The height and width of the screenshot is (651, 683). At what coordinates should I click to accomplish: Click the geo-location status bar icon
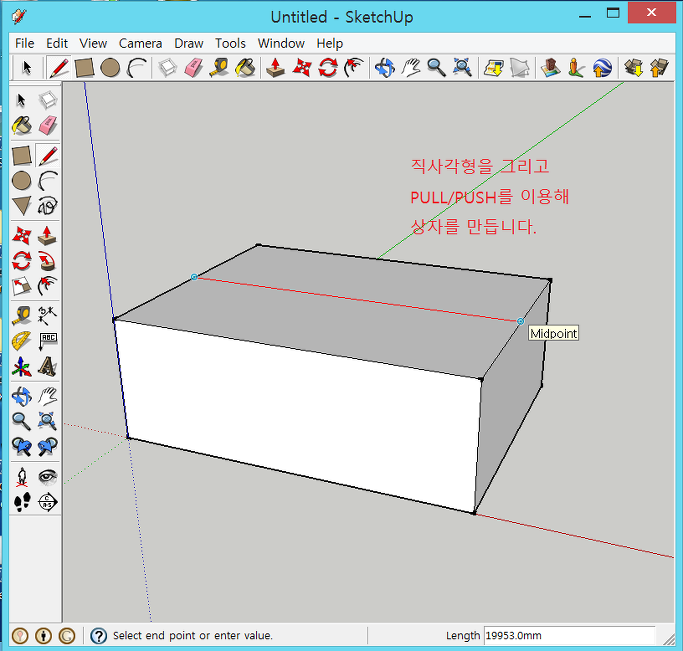[x=20, y=636]
